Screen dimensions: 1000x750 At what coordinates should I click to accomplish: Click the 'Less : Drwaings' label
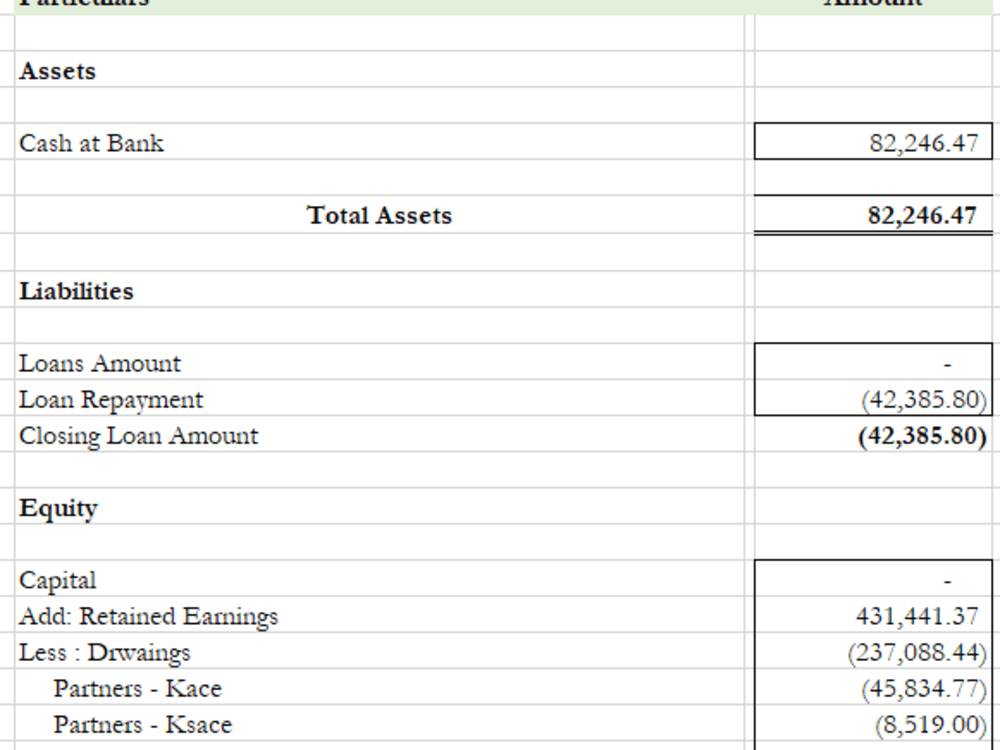[105, 653]
